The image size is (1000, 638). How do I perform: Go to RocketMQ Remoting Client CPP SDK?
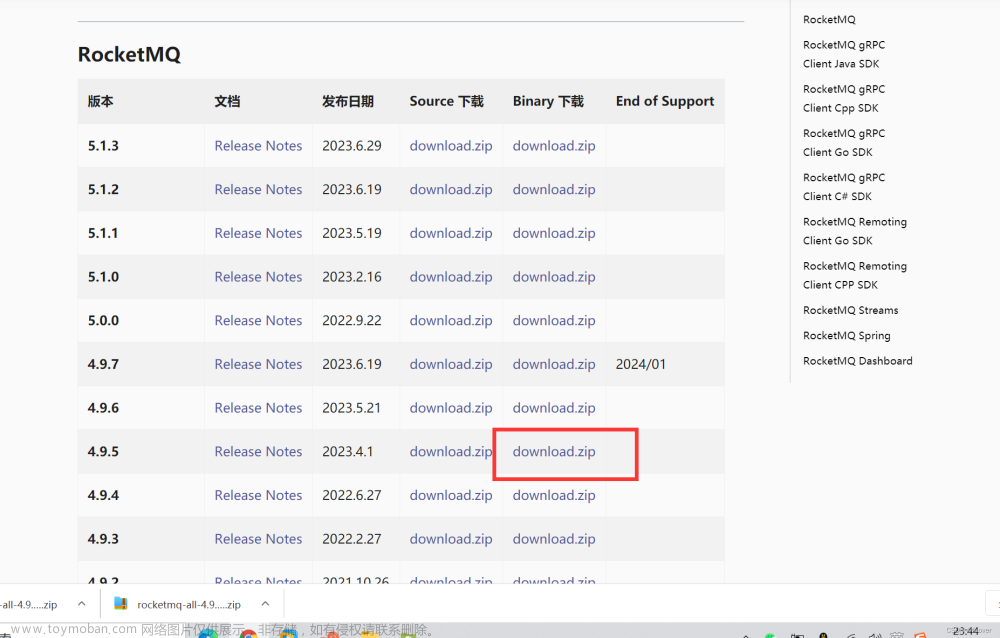(x=855, y=275)
